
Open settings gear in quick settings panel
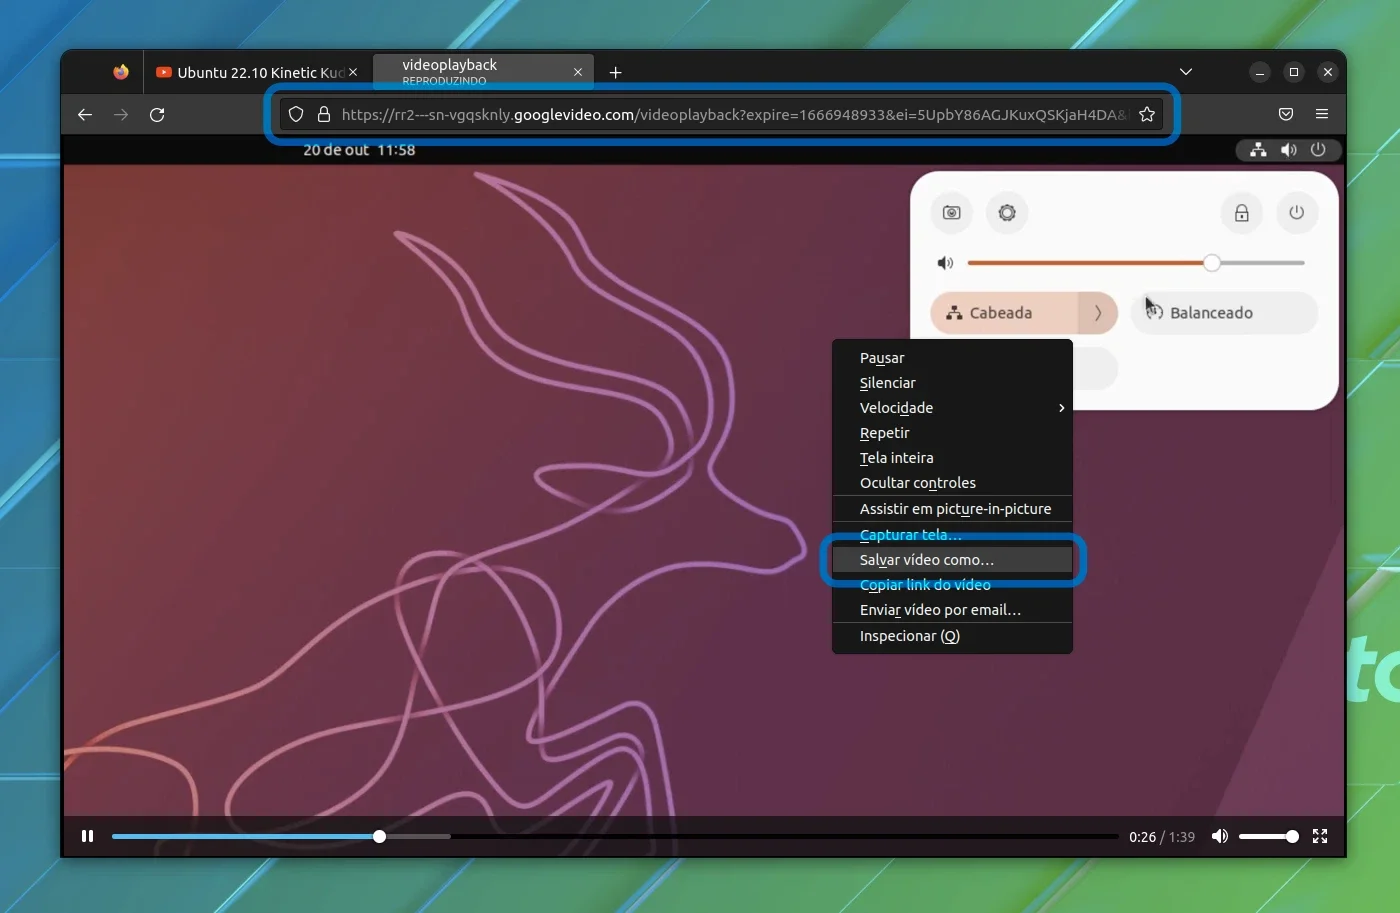[x=1007, y=213]
